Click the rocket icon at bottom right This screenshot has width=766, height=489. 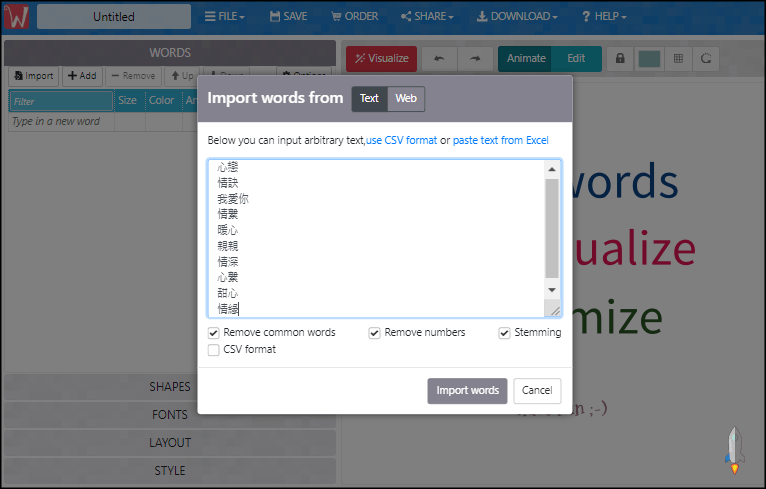click(734, 450)
